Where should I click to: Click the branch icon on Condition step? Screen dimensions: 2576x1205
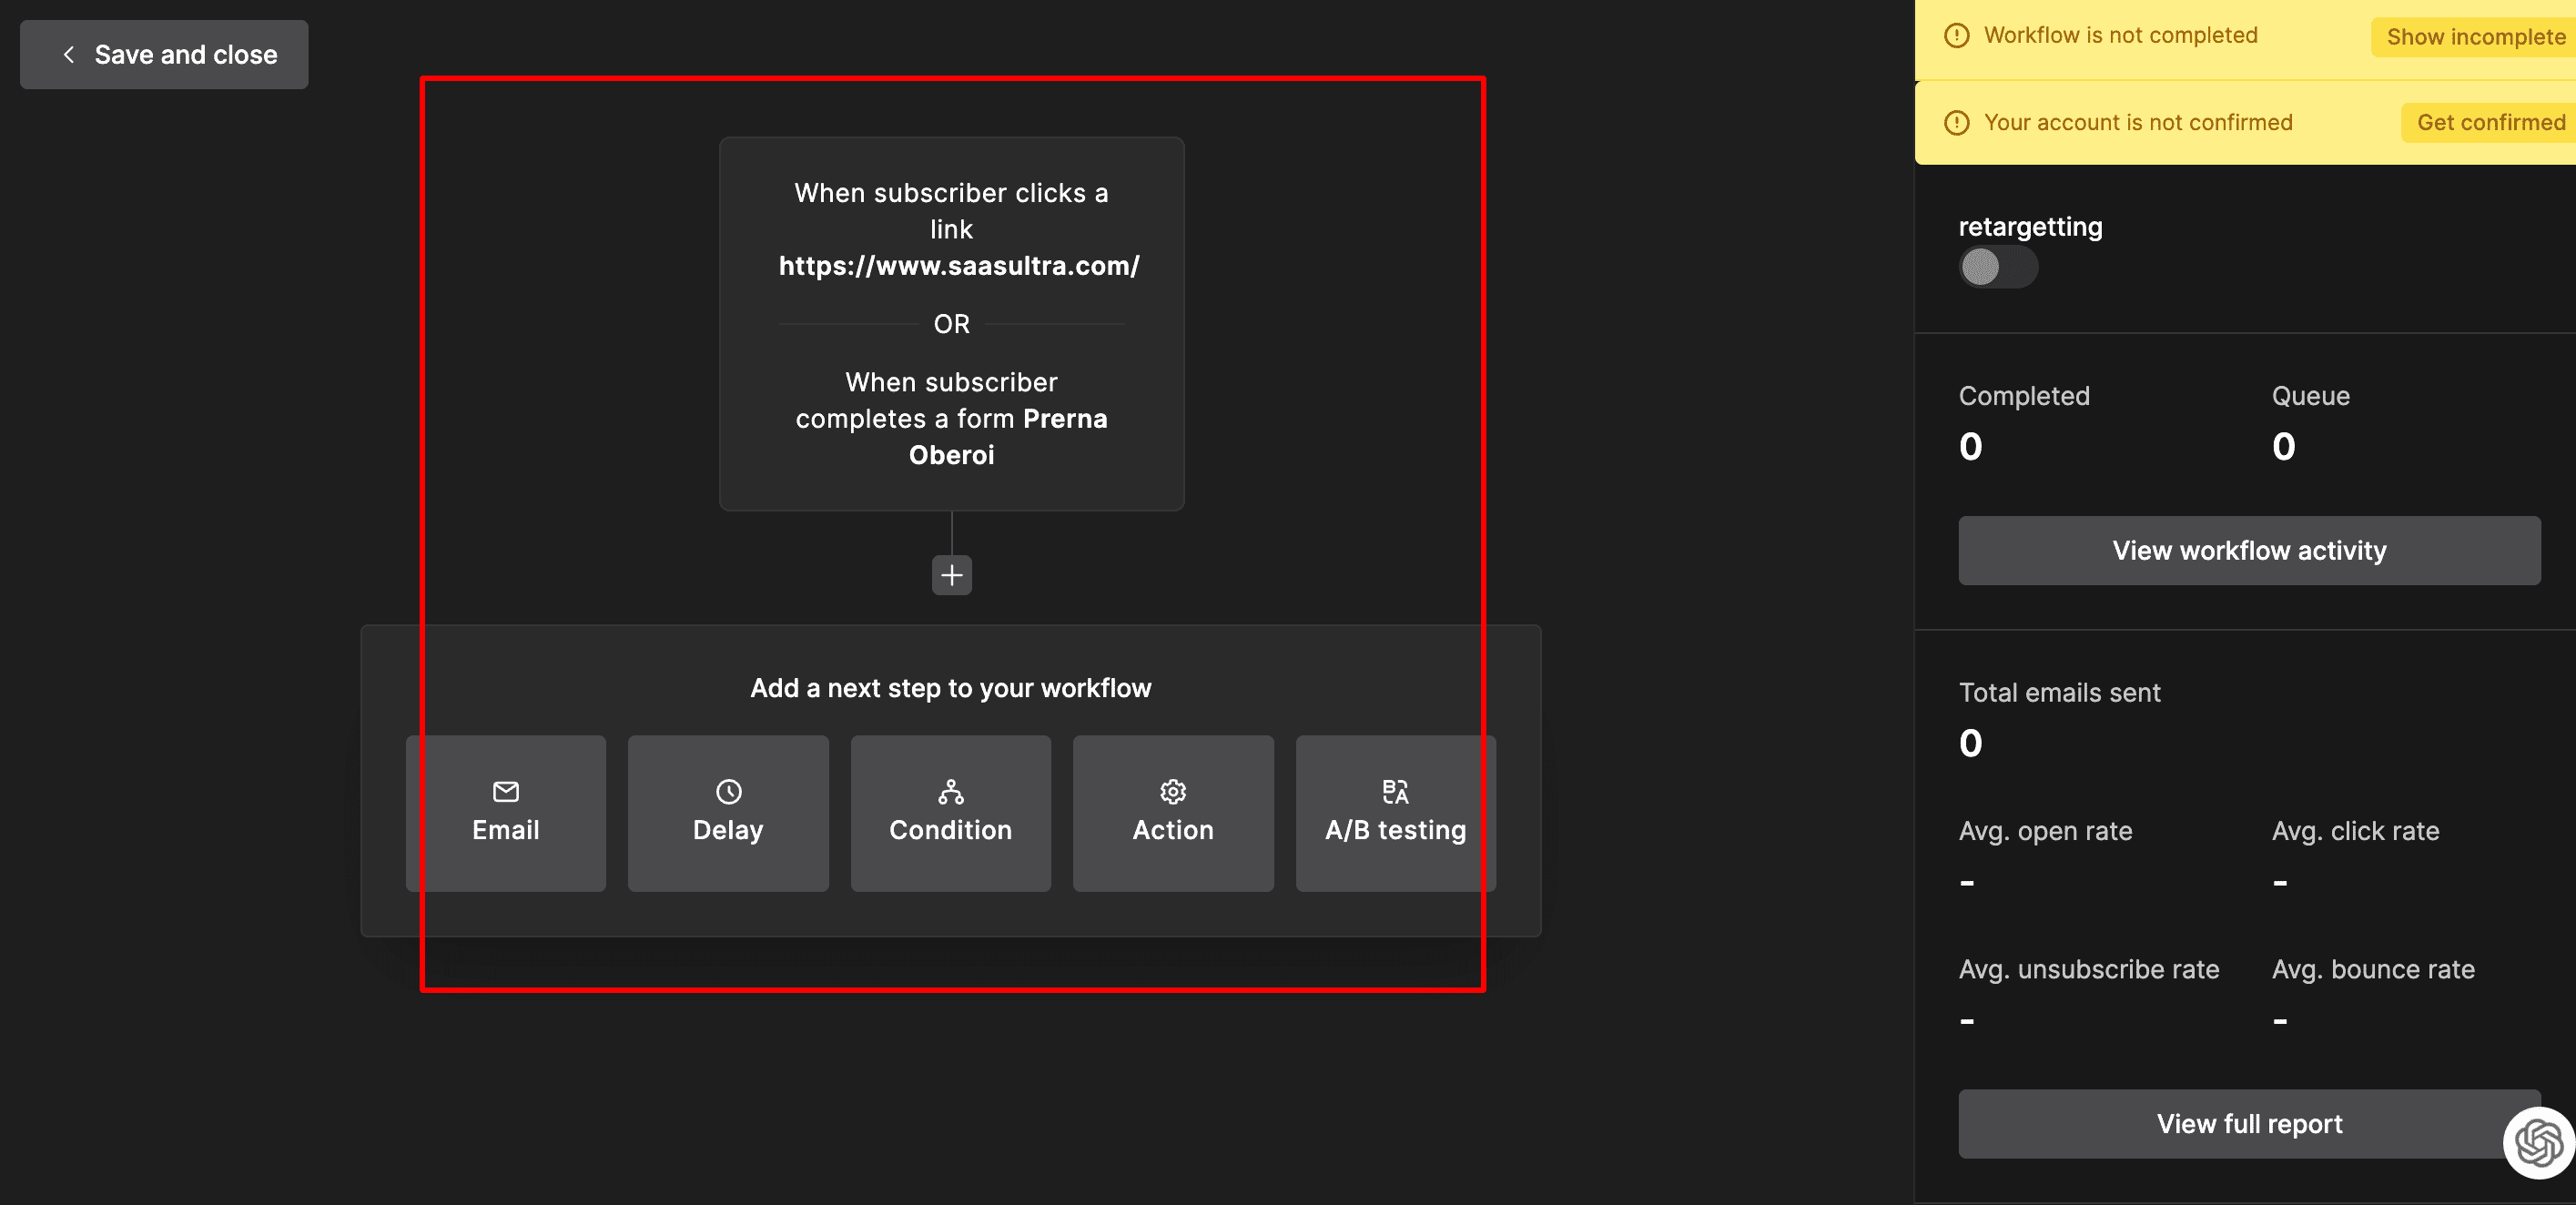click(951, 792)
